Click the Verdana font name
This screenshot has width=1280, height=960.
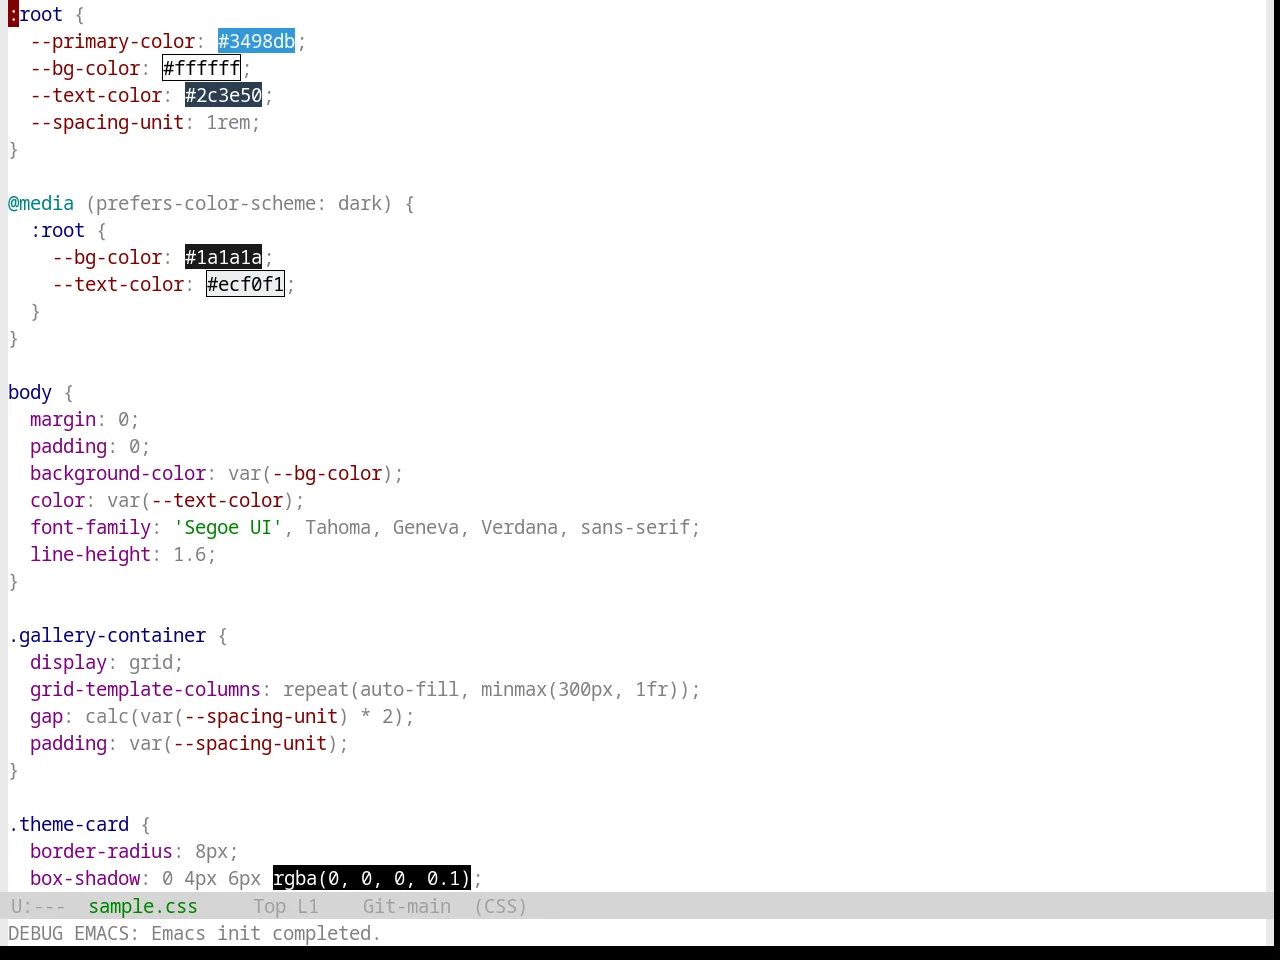(519, 527)
